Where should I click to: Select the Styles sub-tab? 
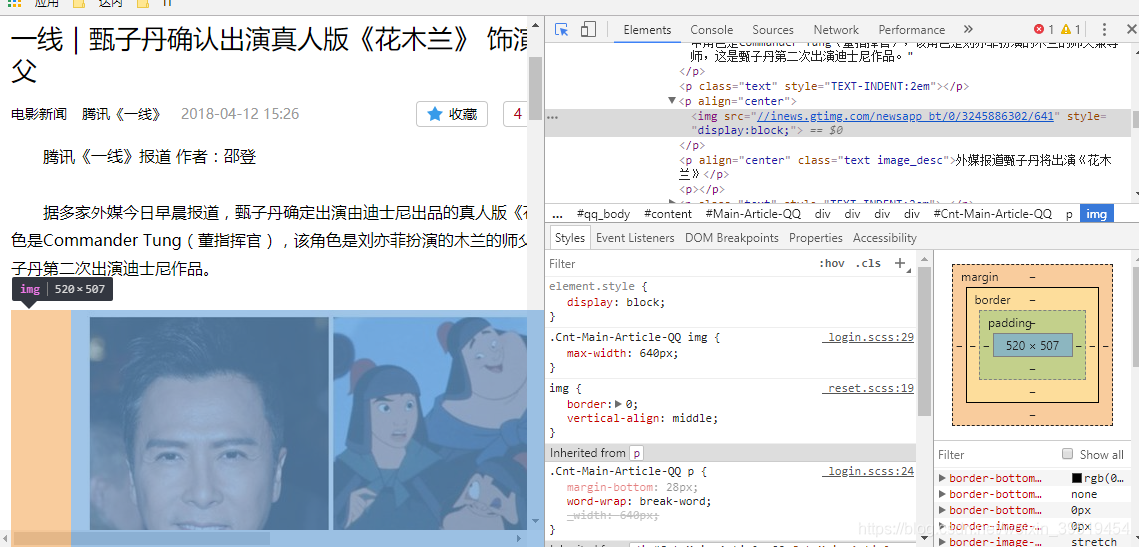pyautogui.click(x=570, y=238)
